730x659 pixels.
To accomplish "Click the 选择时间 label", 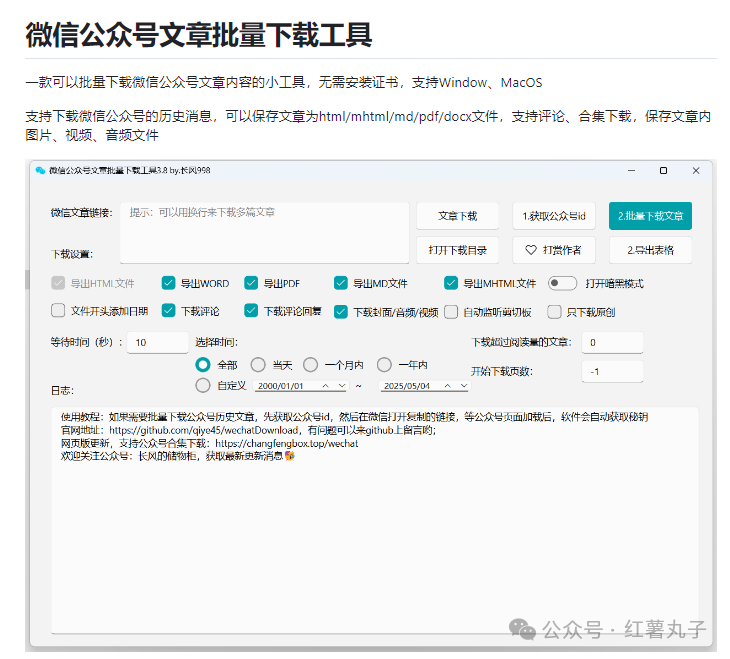I will pyautogui.click(x=216, y=342).
